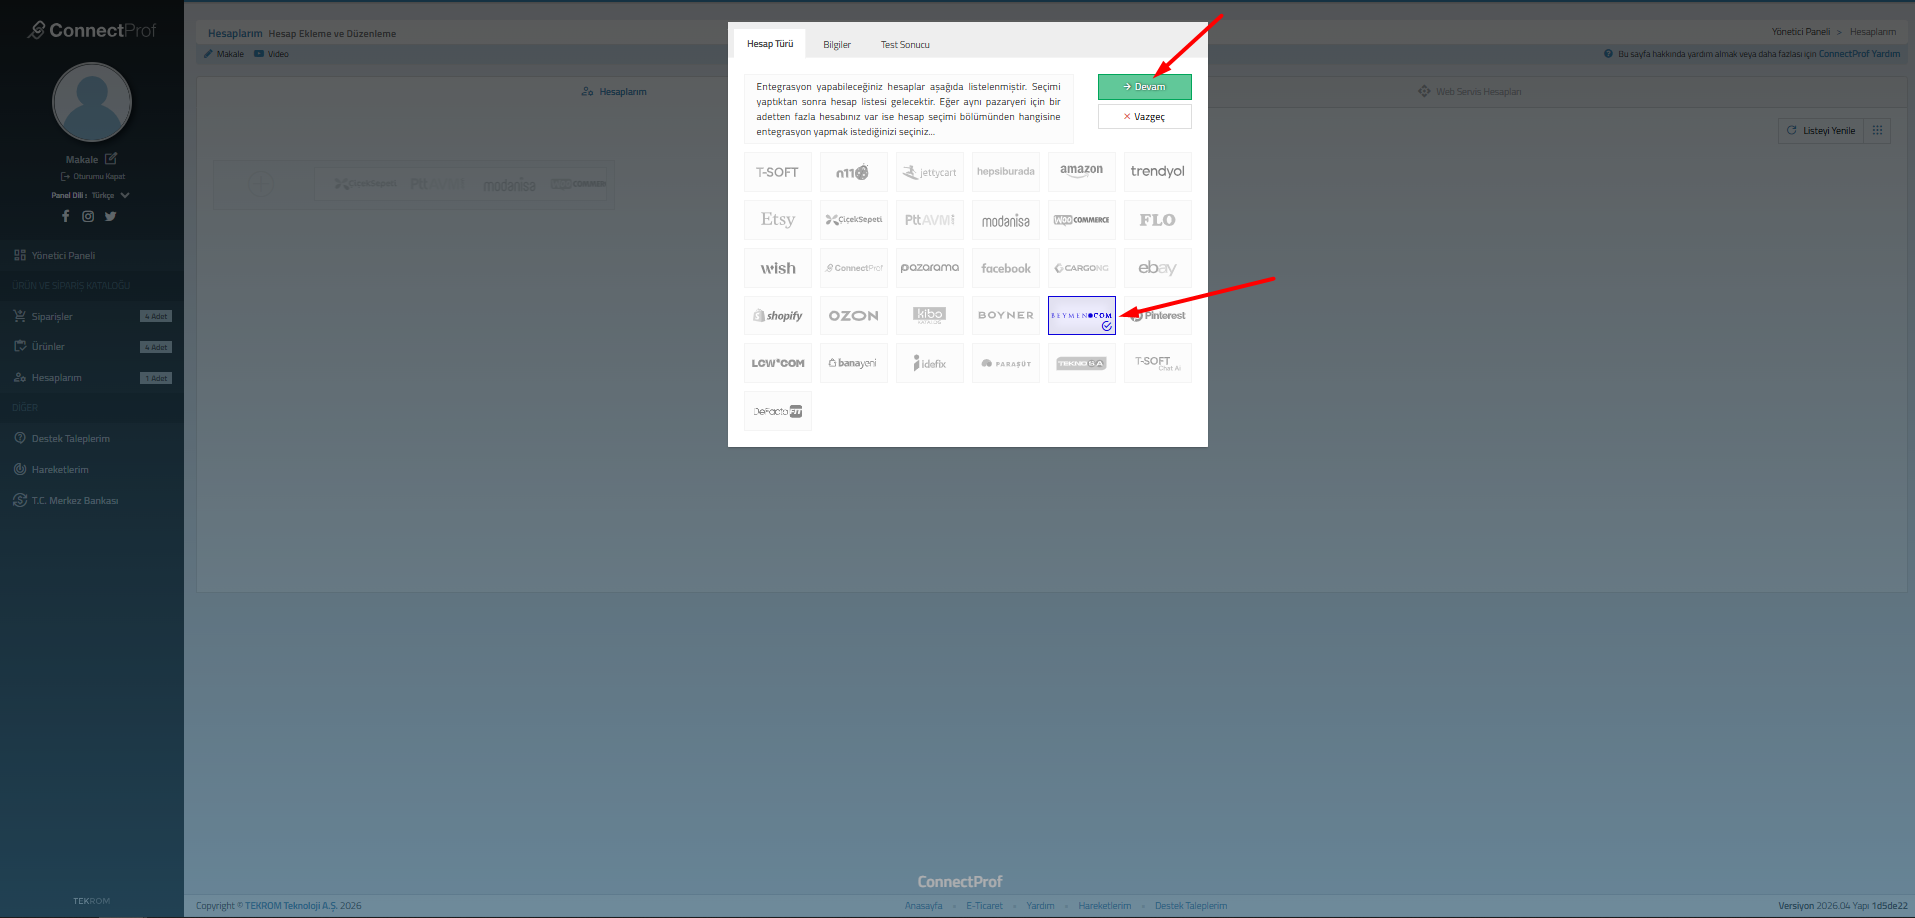1915x918 pixels.
Task: Deselect the checked Beymen.com tile
Action: coord(1081,316)
